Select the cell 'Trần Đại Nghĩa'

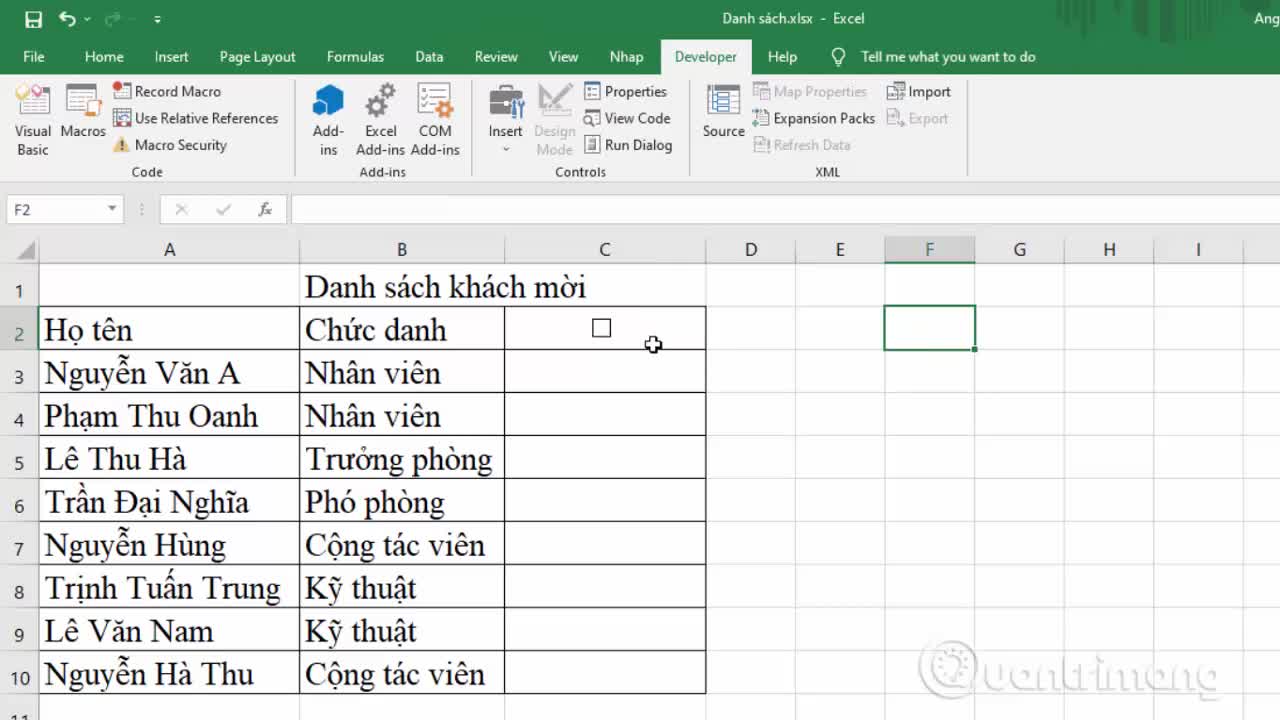(x=169, y=501)
